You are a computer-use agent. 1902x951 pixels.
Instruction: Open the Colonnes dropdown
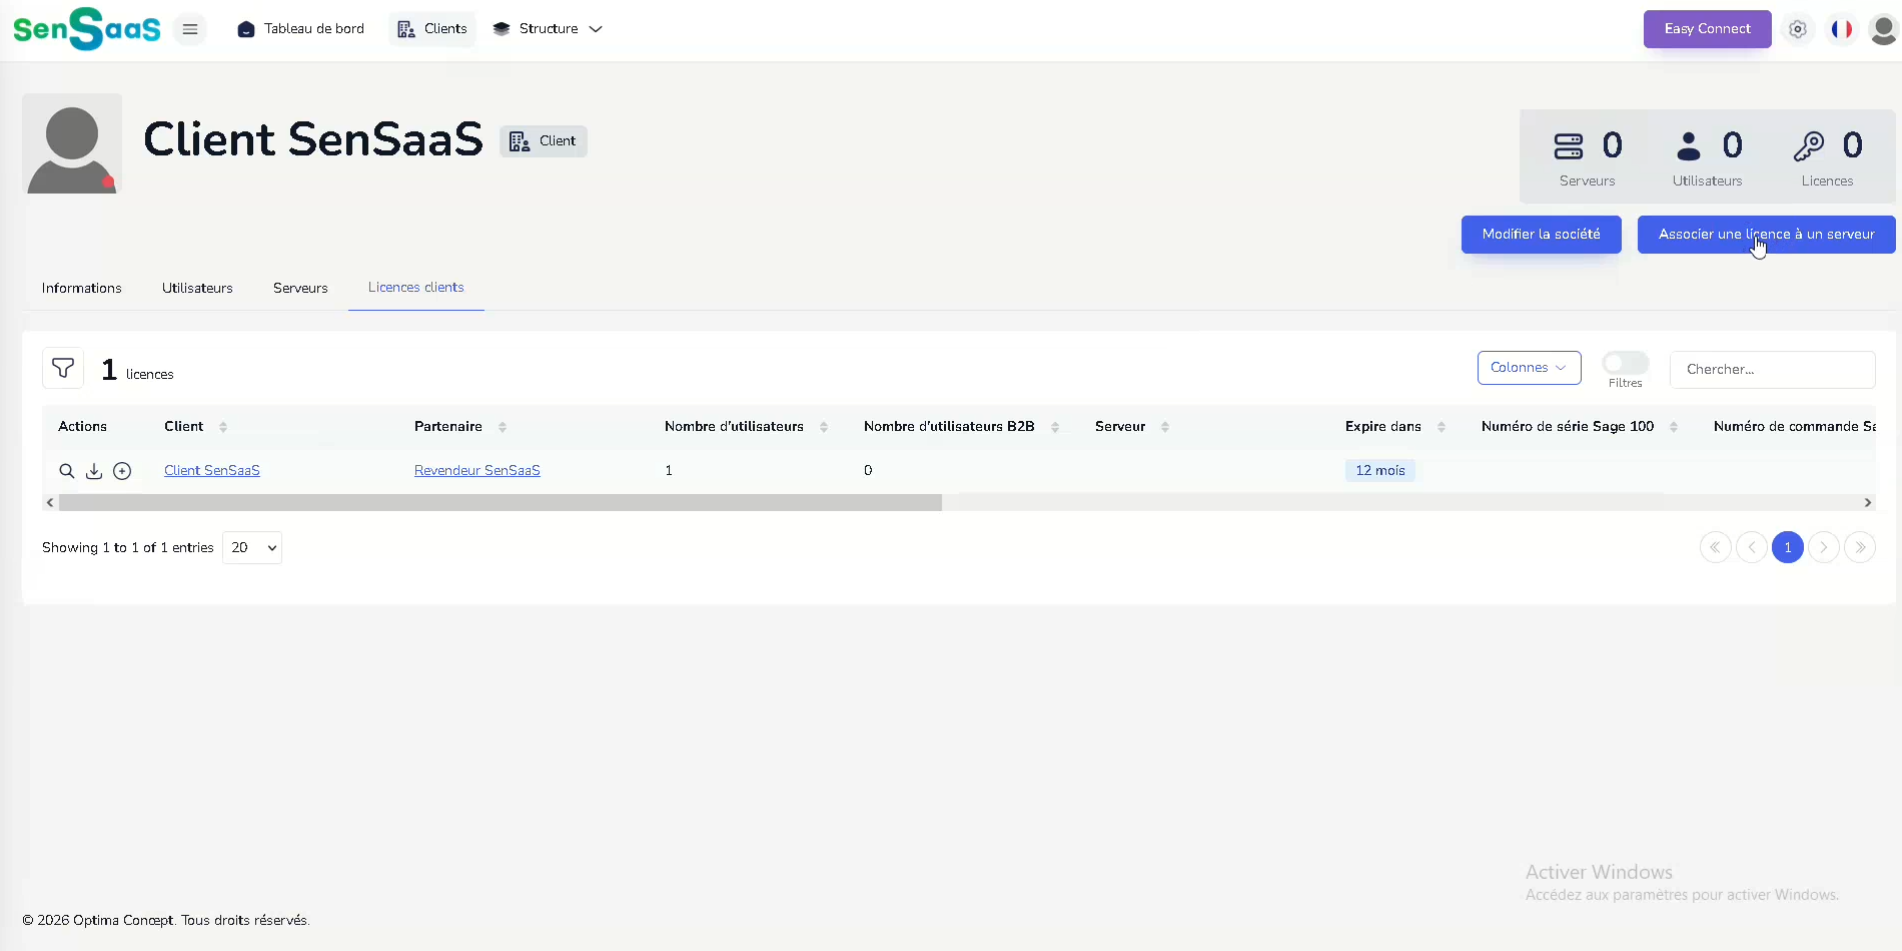[1529, 368]
